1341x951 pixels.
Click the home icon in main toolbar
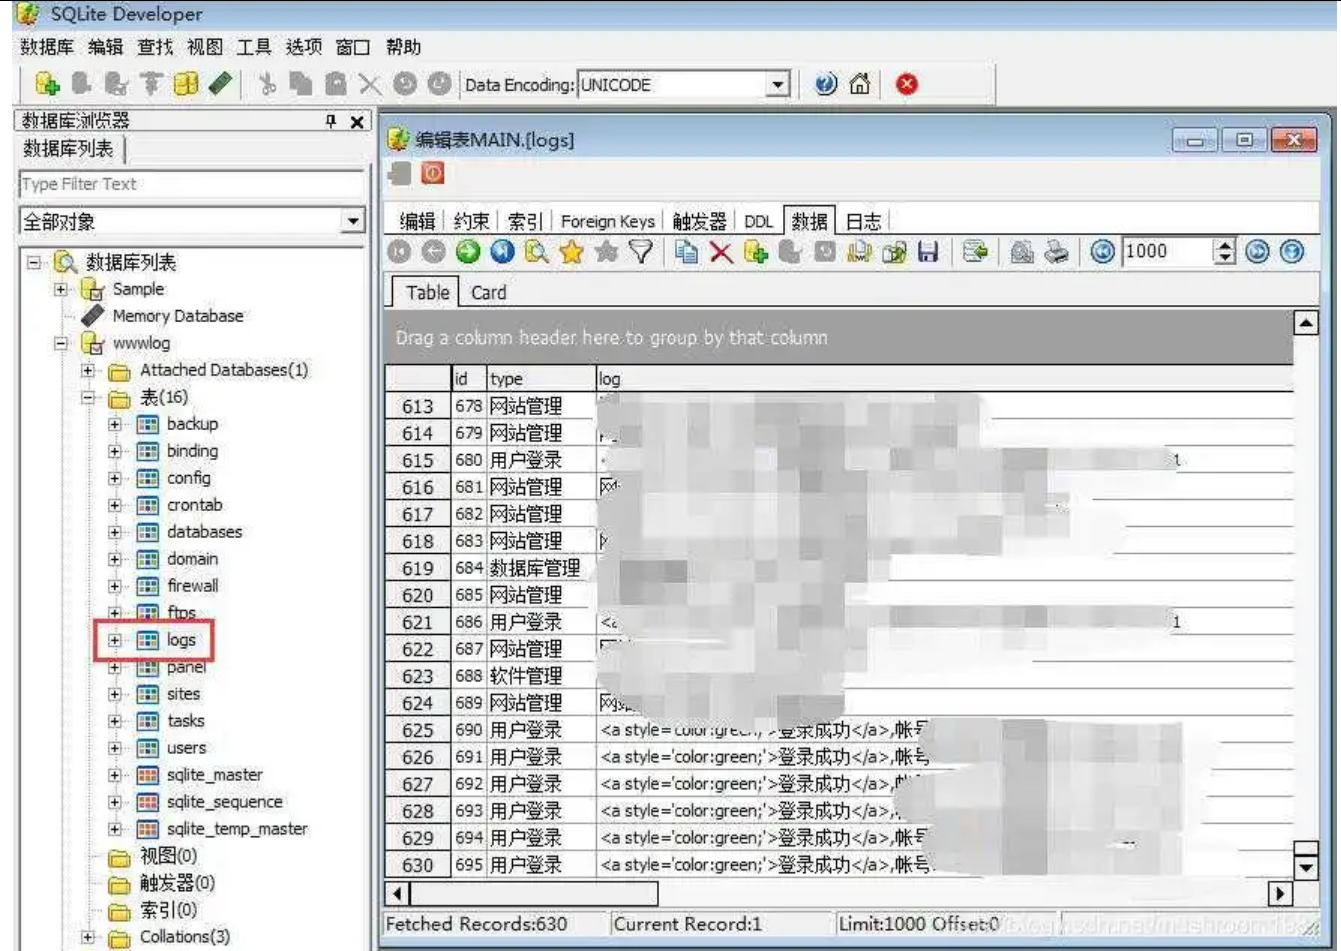tap(859, 85)
